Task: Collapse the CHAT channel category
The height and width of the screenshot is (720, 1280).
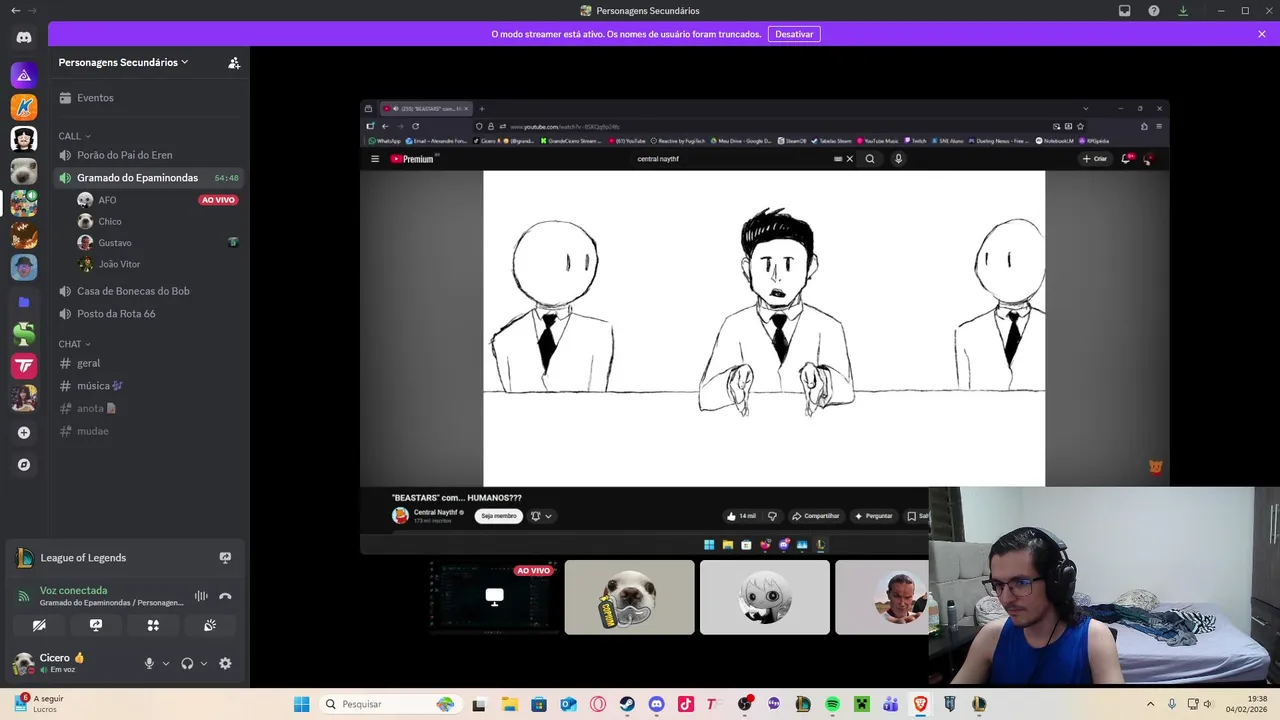Action: (74, 344)
